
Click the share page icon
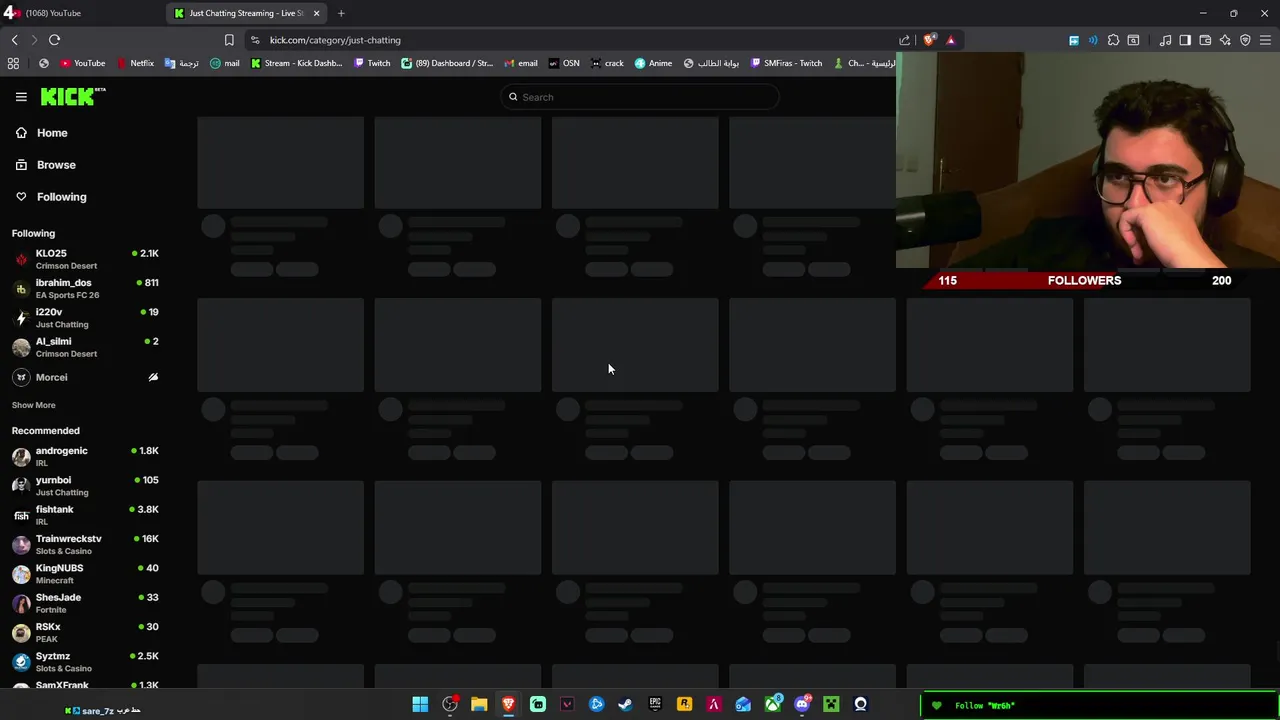coord(905,40)
